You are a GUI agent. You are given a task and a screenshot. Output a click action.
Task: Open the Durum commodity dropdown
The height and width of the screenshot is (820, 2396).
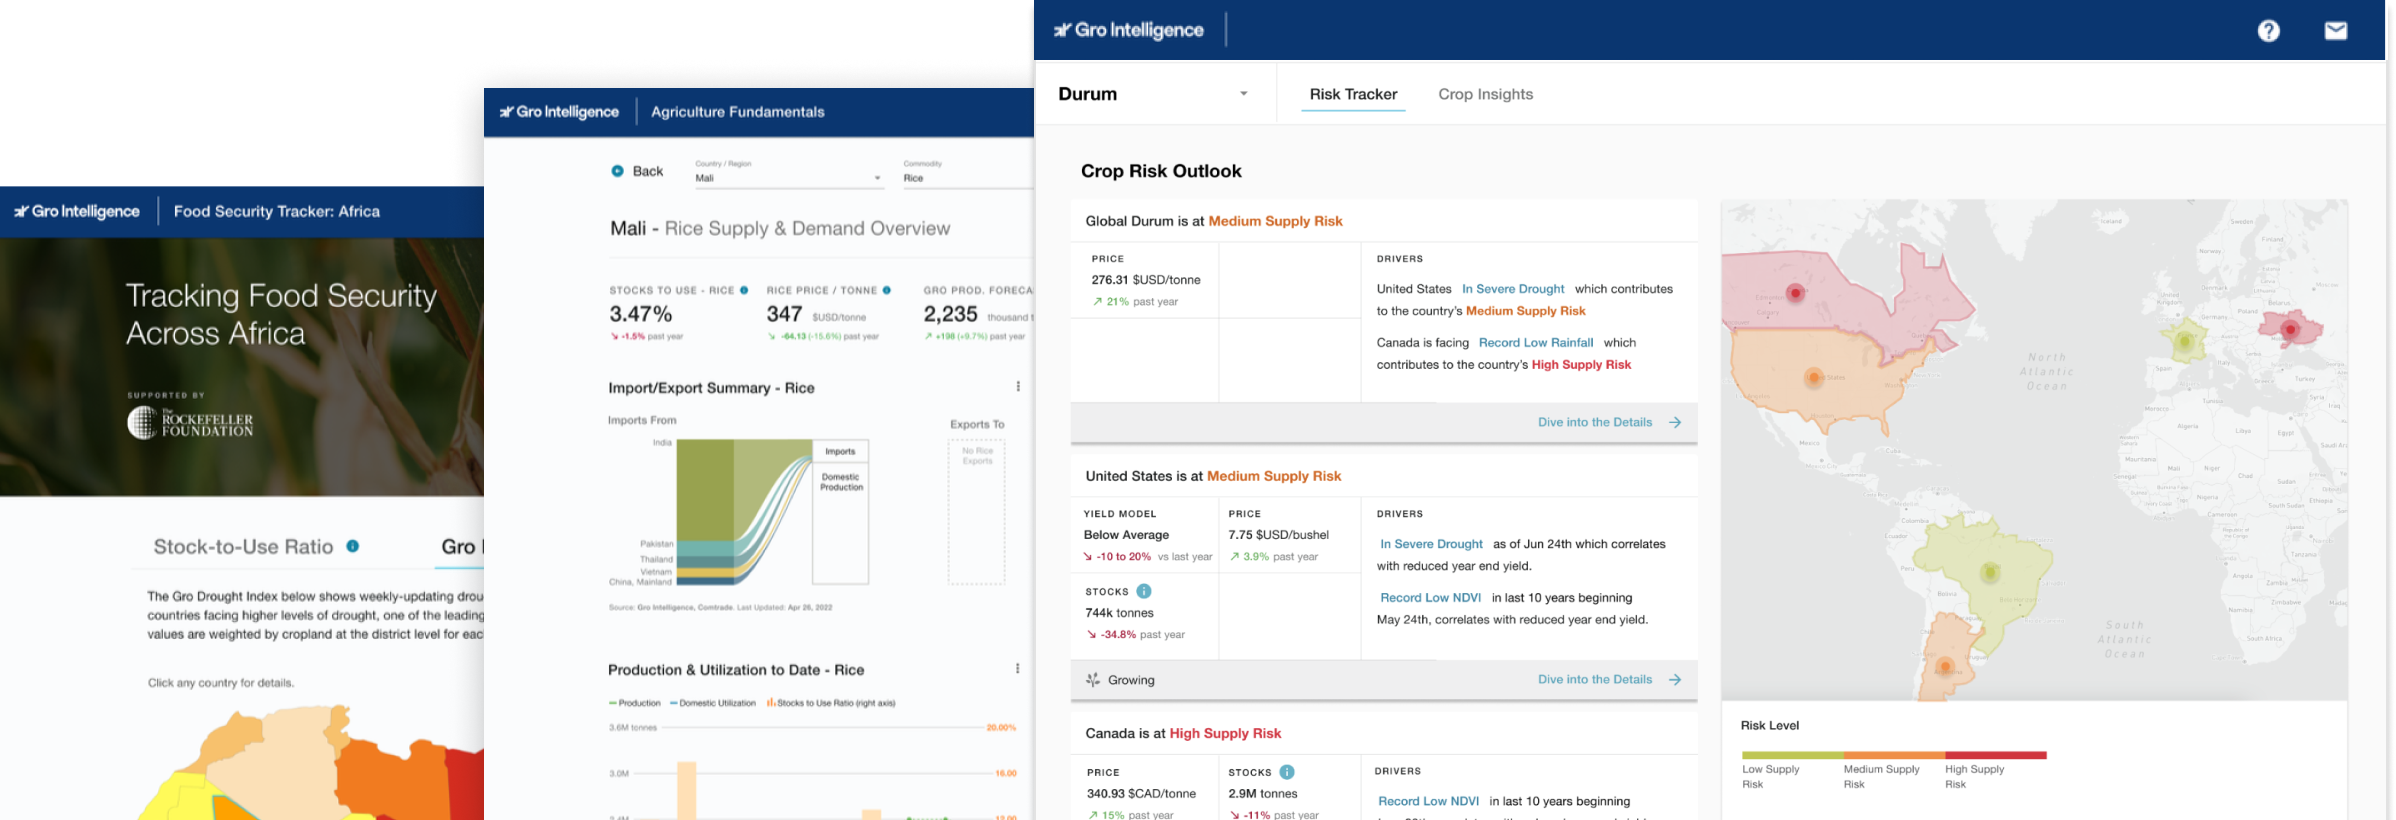tap(1153, 94)
